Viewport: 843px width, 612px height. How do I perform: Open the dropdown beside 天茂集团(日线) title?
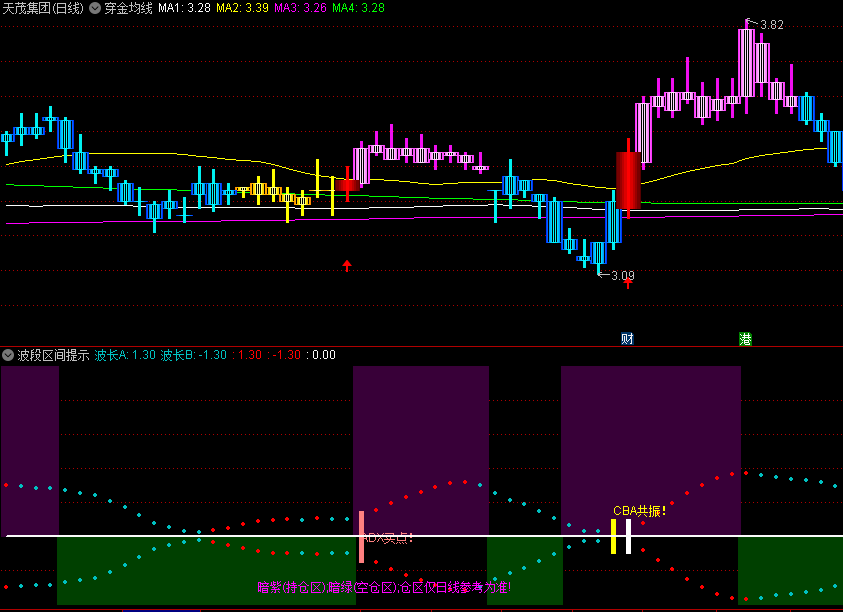coord(95,8)
